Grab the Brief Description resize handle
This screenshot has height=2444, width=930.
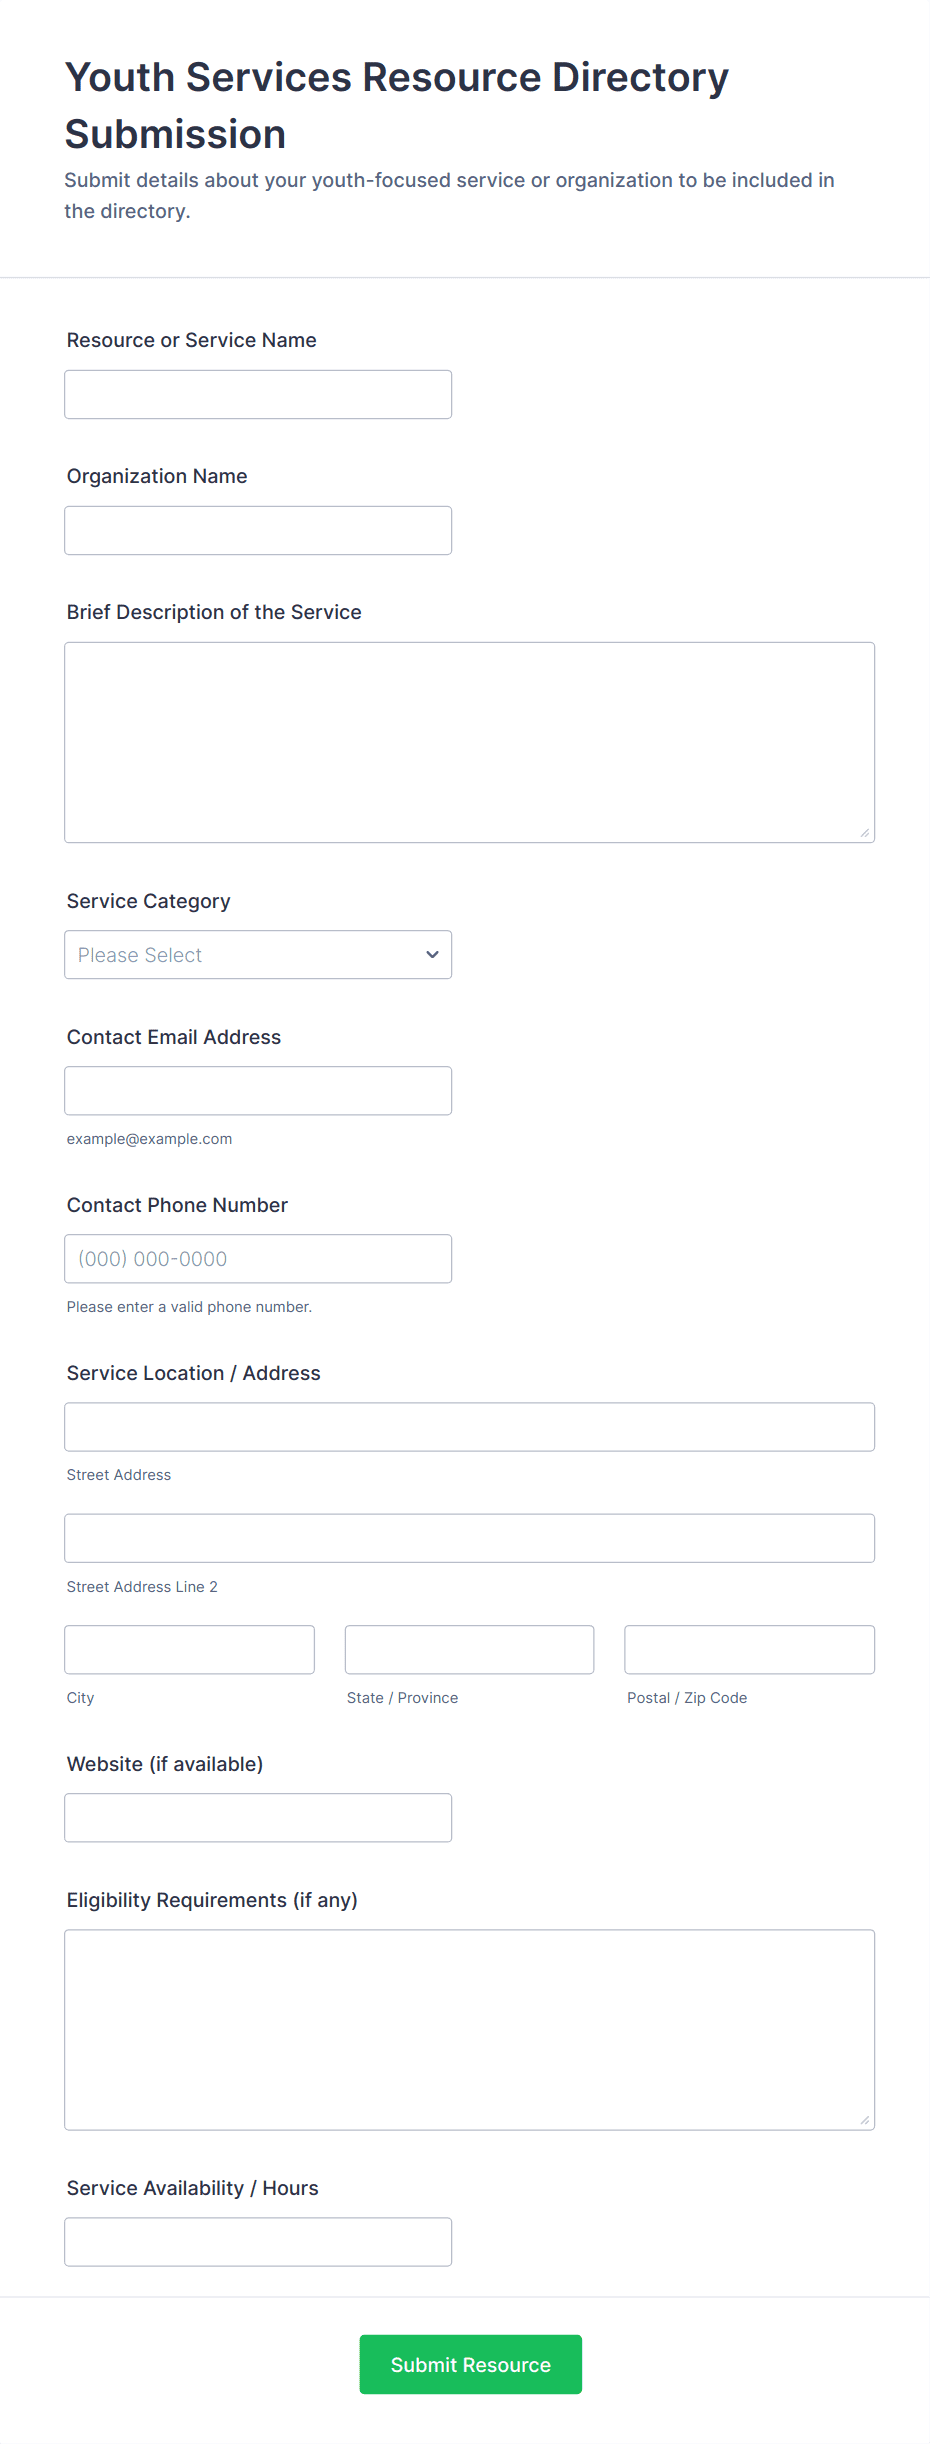tap(865, 833)
